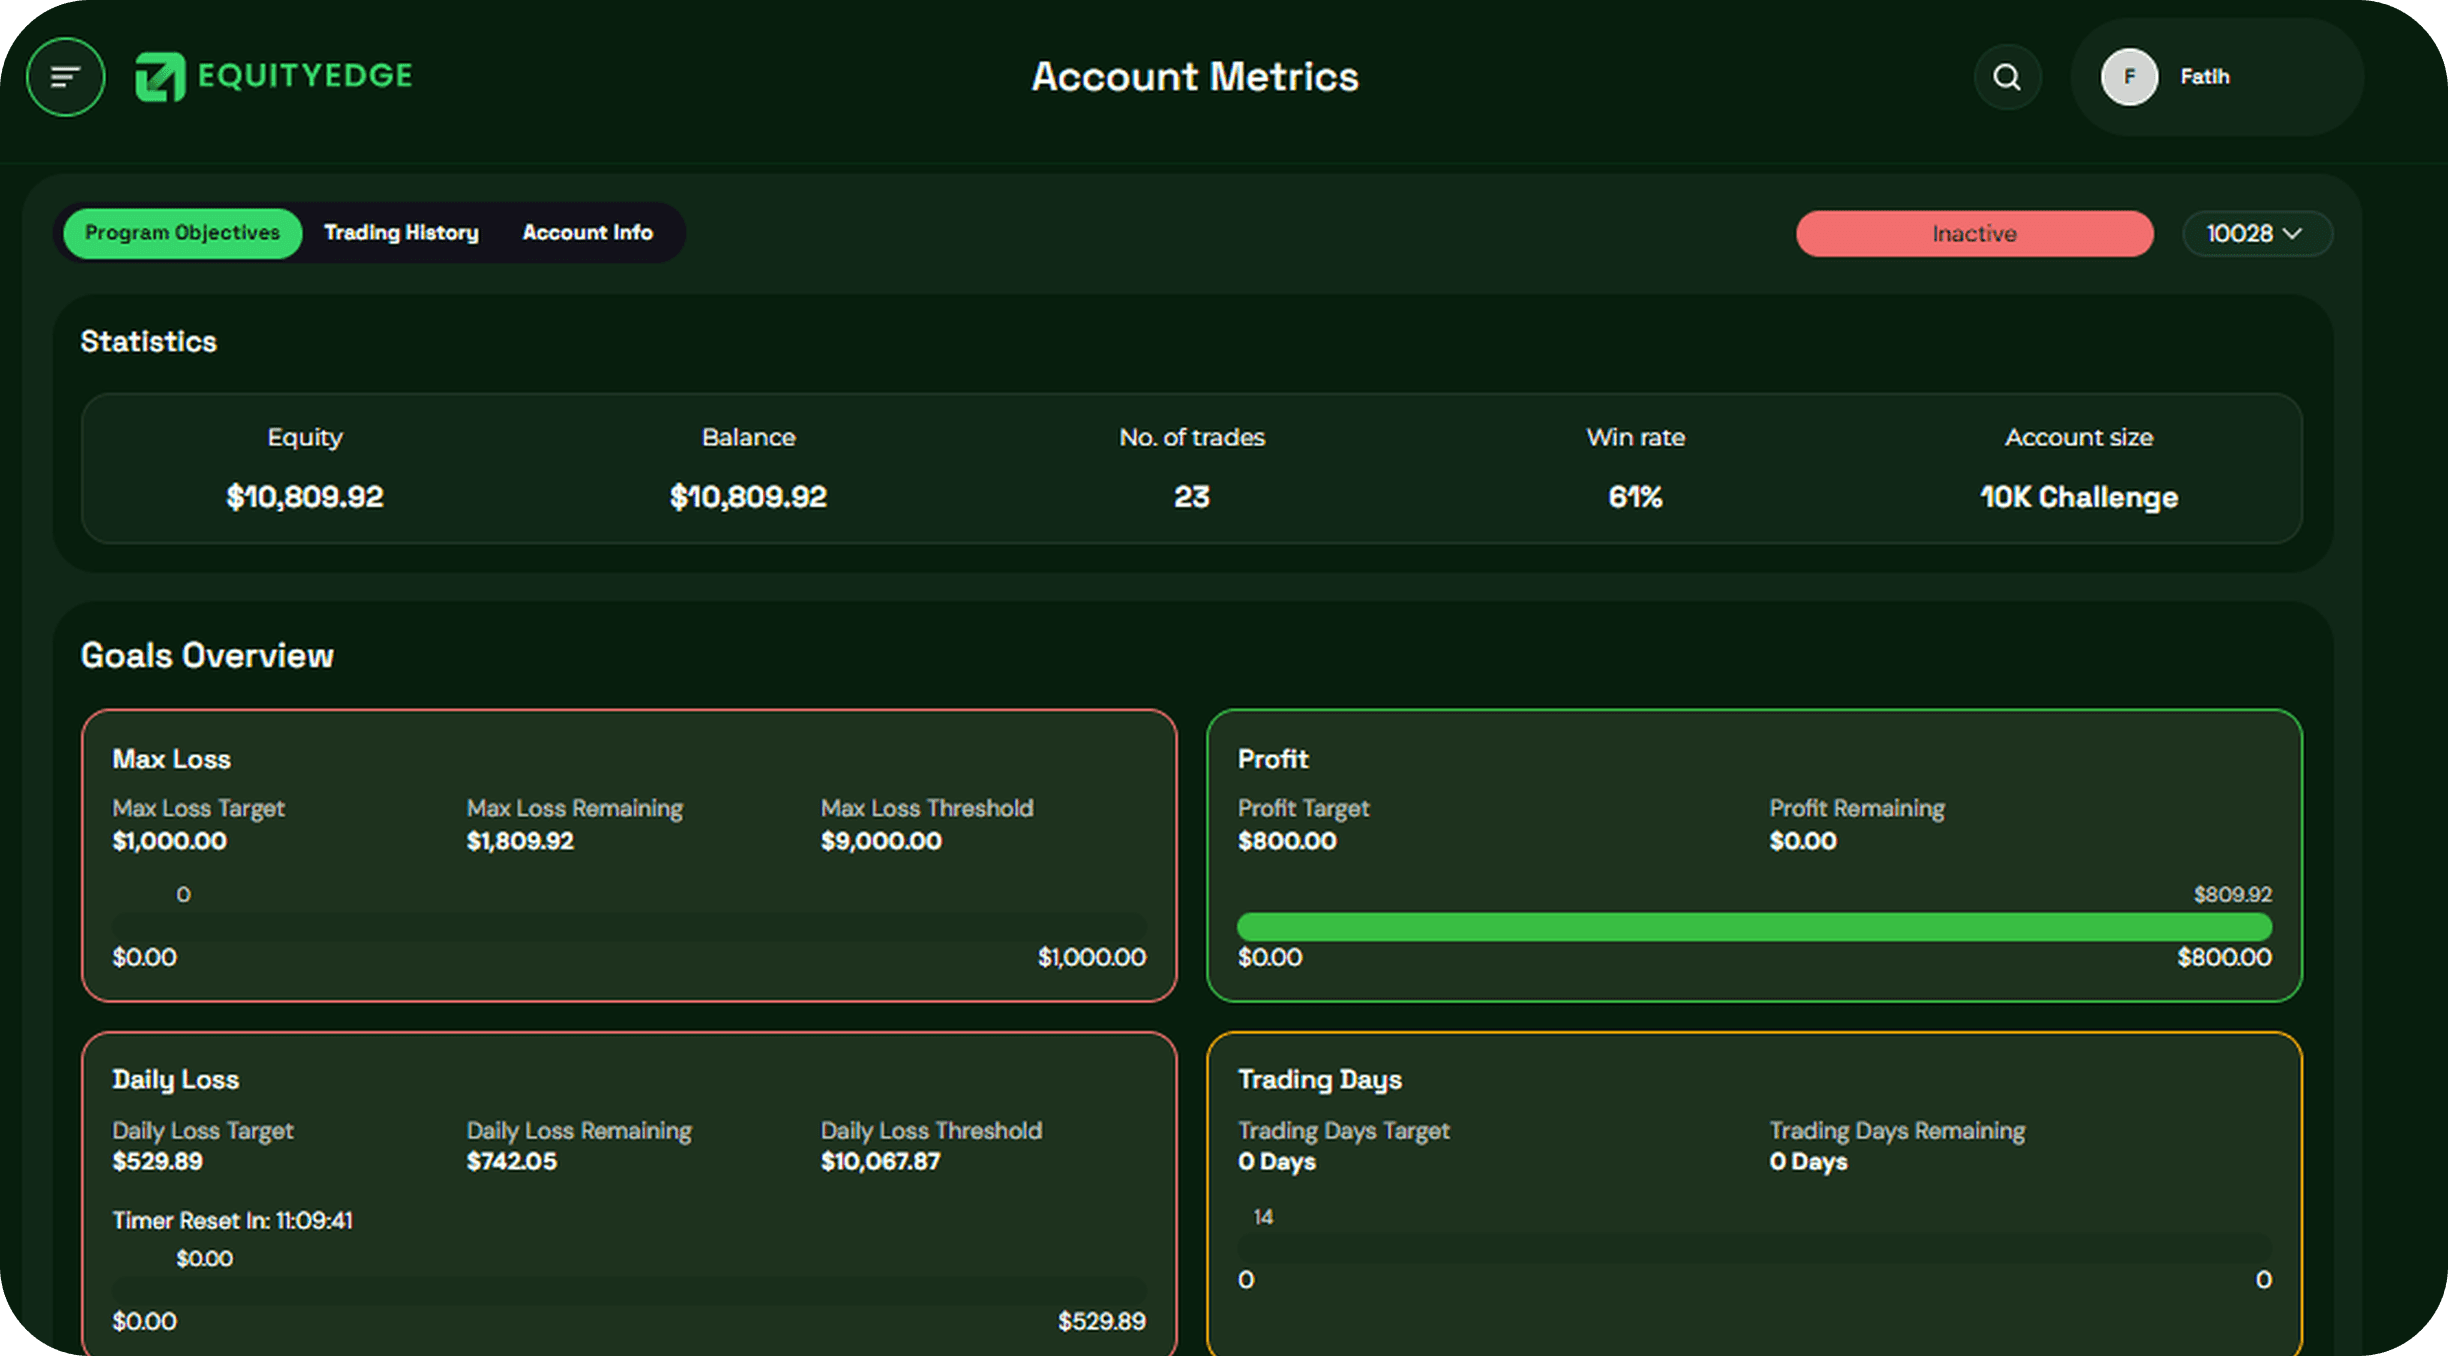Click the Win rate 61% statistic
This screenshot has height=1356, width=2448.
click(1635, 497)
